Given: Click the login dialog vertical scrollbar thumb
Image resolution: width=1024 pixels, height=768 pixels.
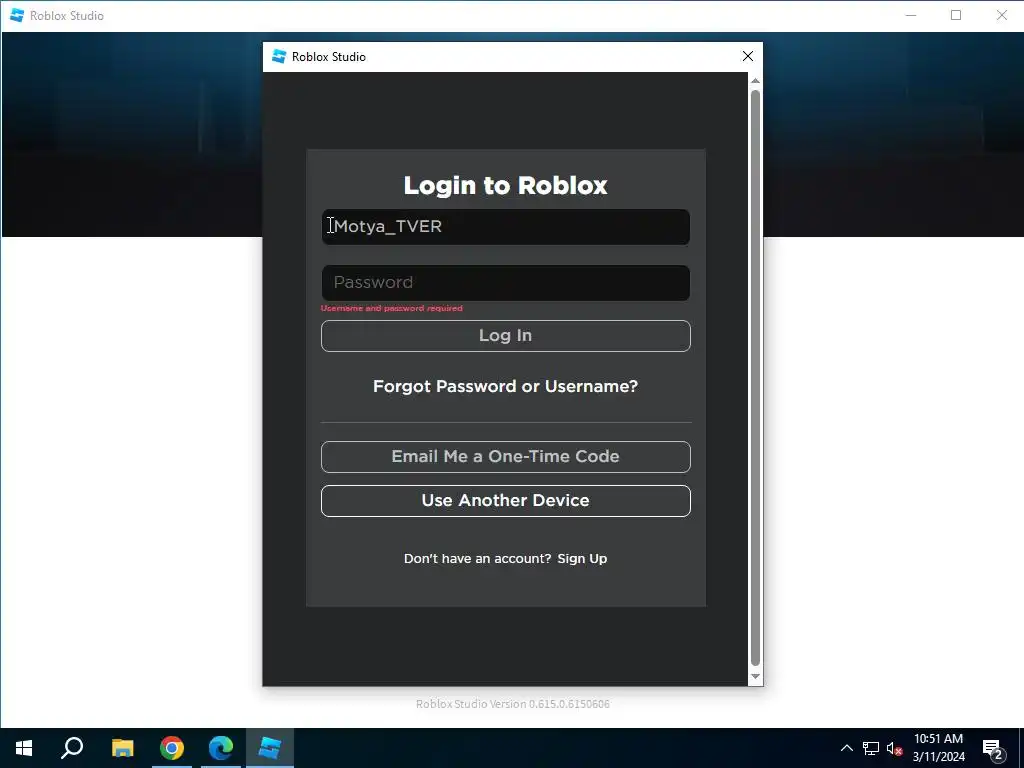Looking at the screenshot, I should coord(755,377).
